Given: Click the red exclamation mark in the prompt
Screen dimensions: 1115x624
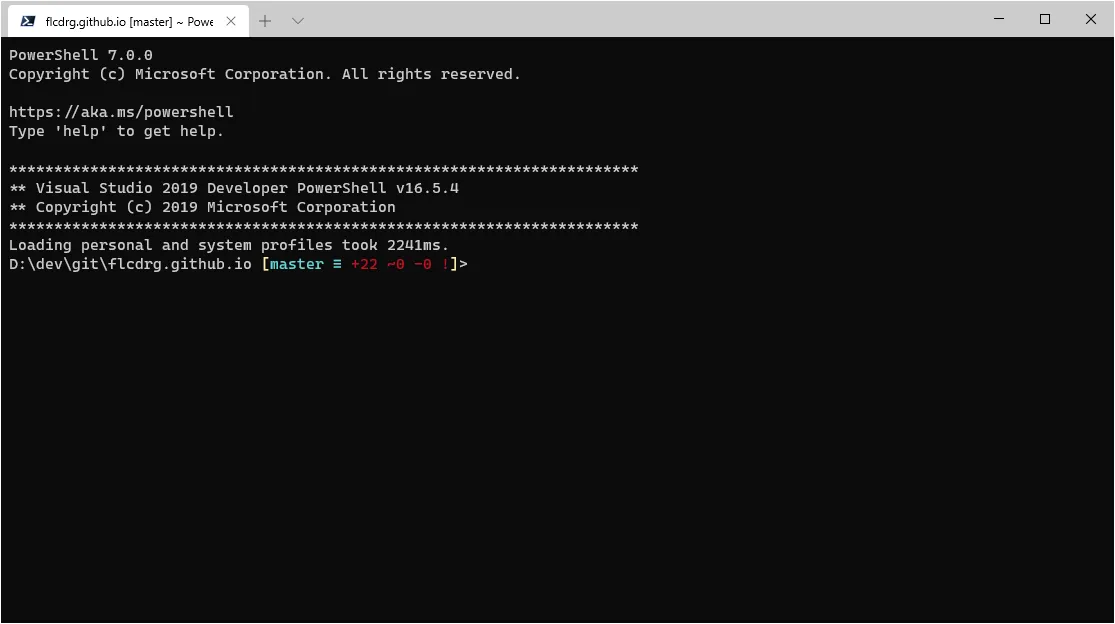Looking at the screenshot, I should (x=446, y=263).
